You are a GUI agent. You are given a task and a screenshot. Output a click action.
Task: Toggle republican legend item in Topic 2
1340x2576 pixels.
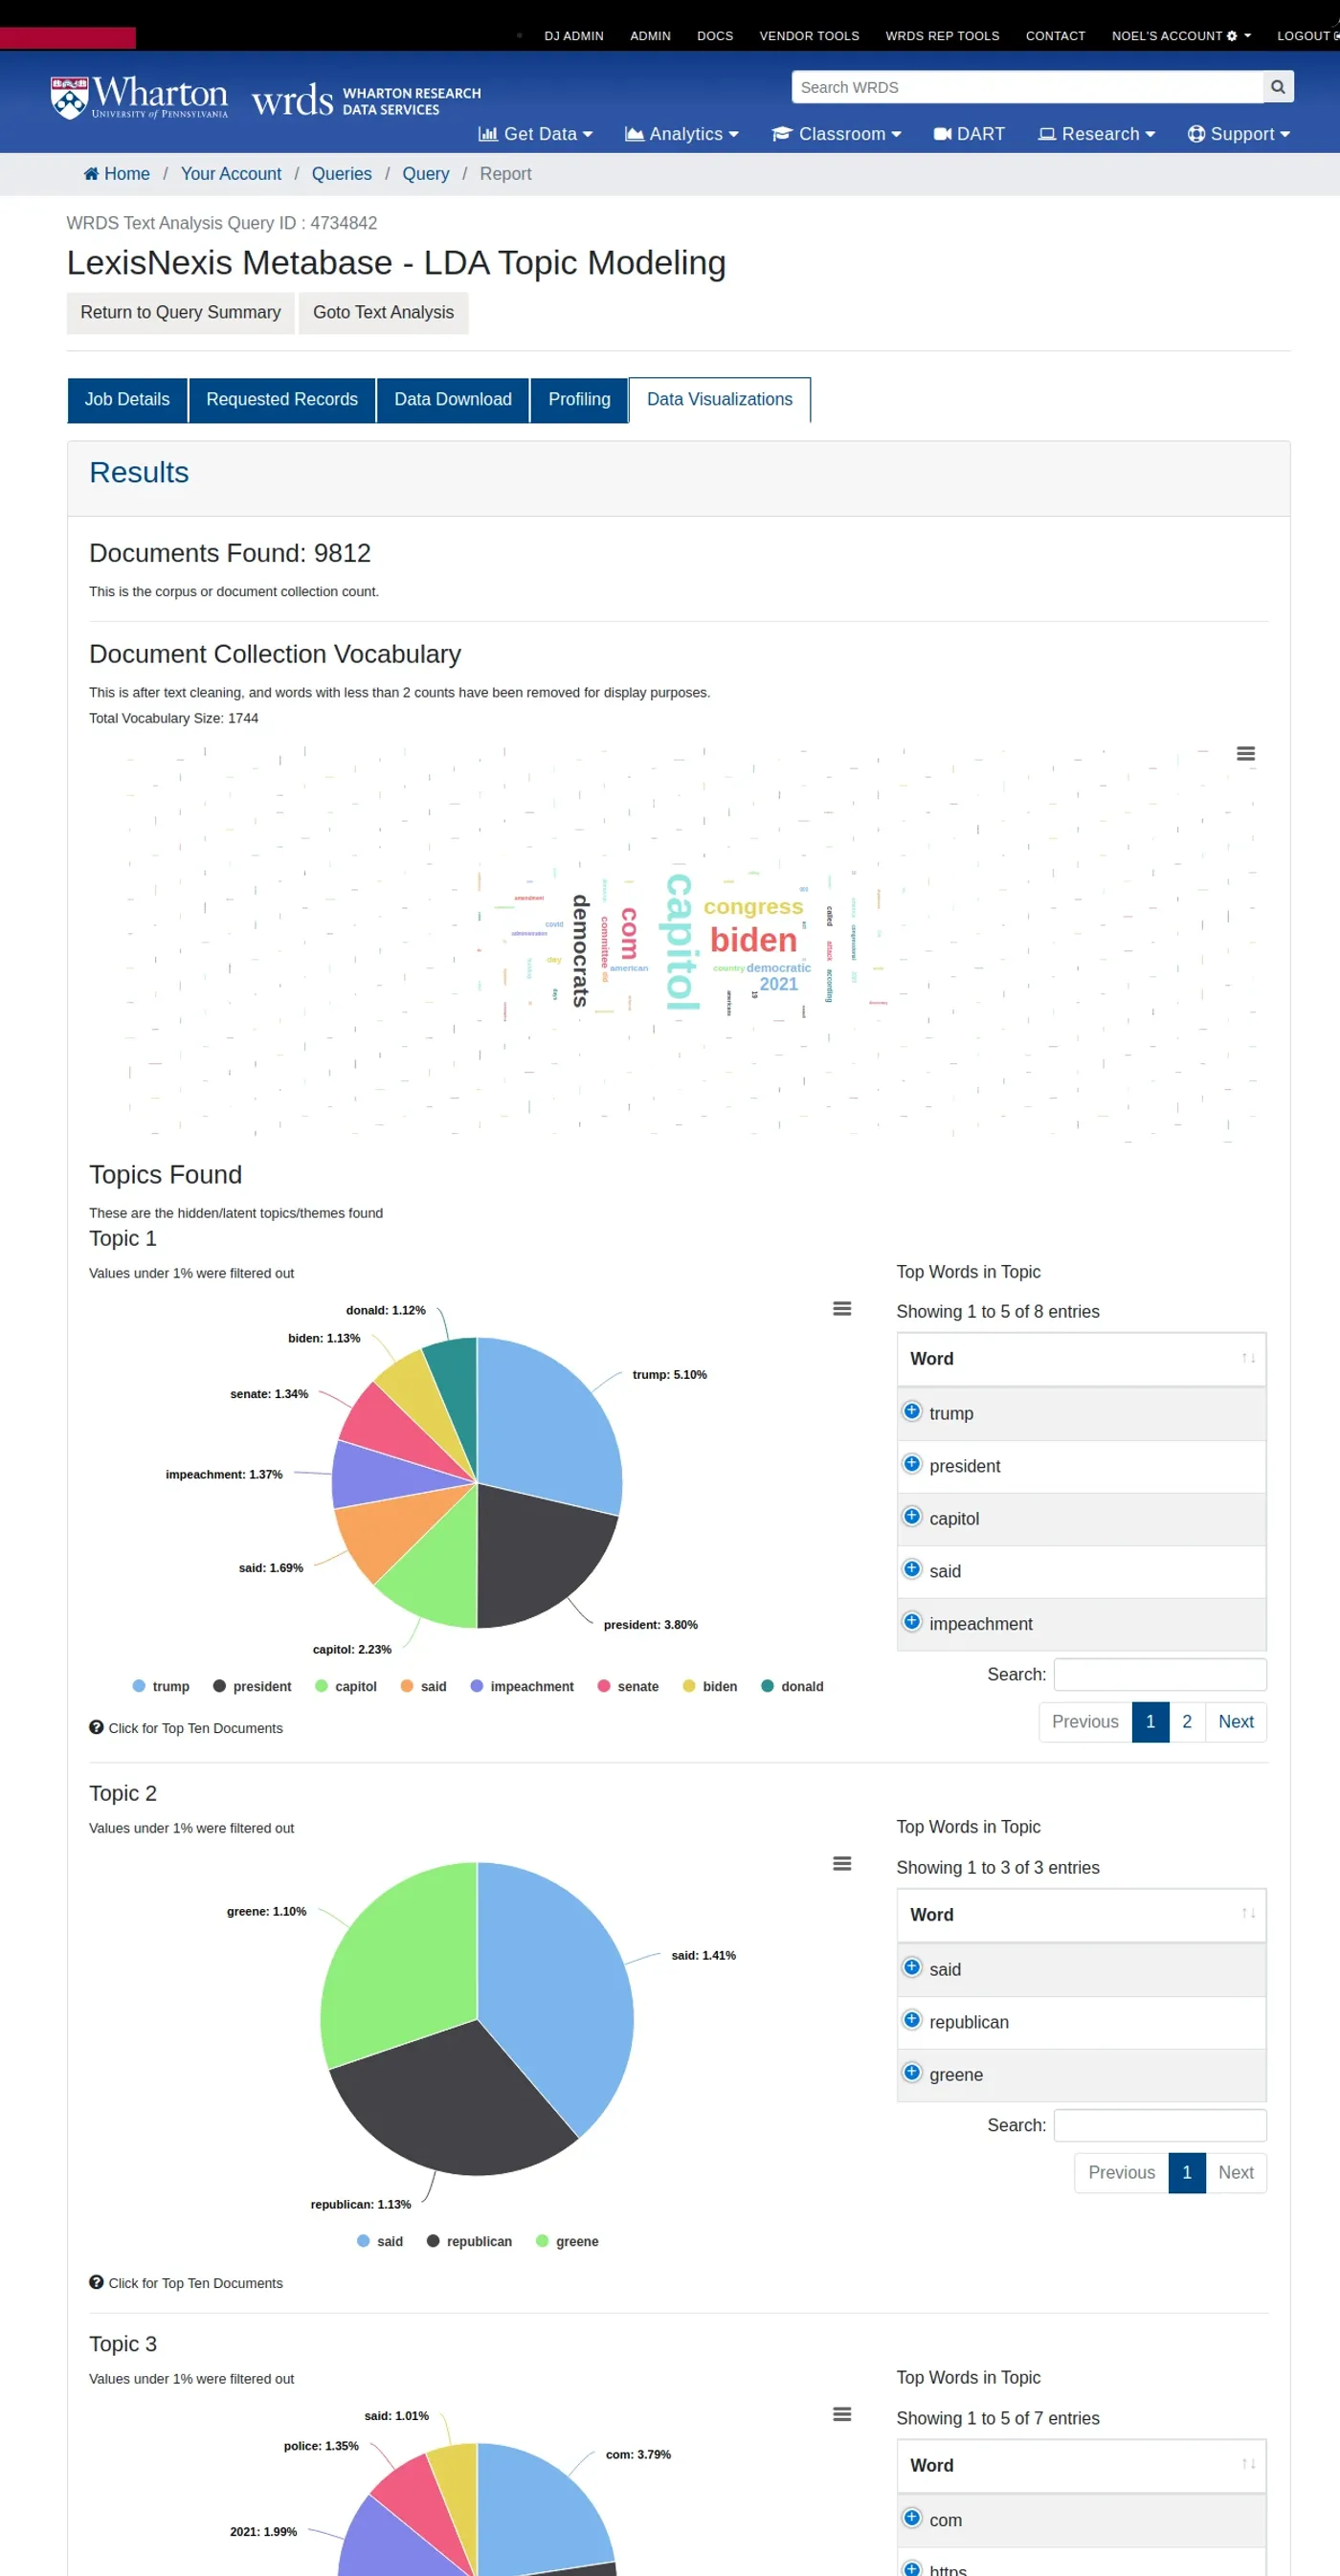pos(469,2241)
